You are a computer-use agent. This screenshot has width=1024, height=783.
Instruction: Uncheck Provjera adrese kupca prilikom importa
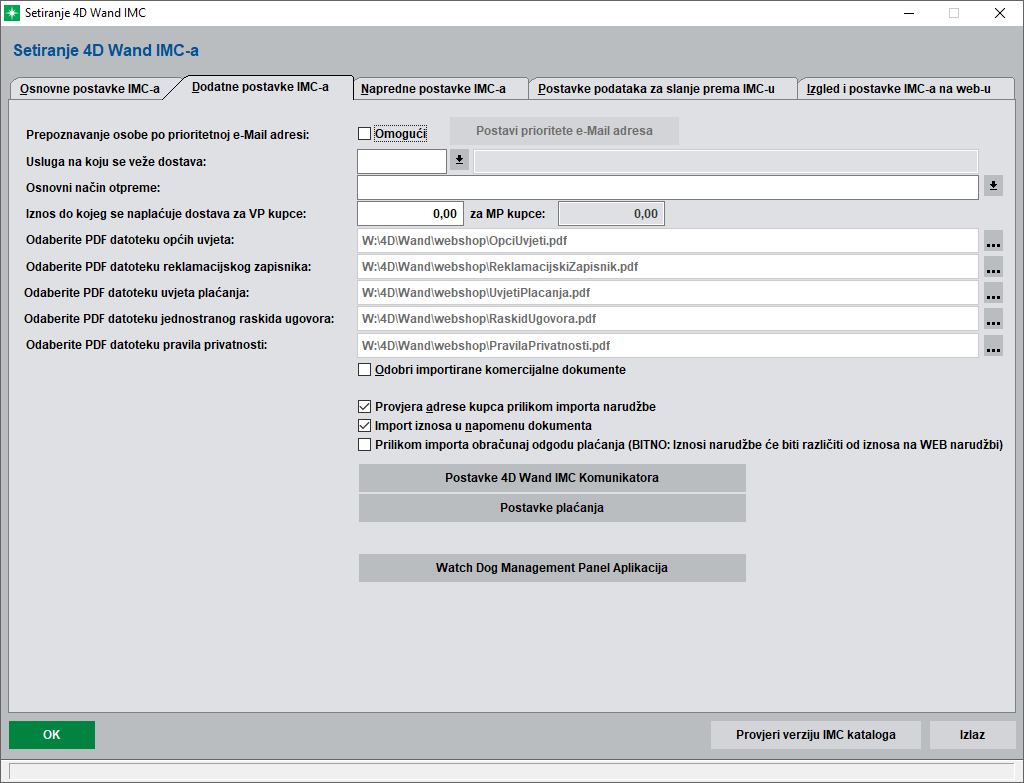pyautogui.click(x=364, y=407)
